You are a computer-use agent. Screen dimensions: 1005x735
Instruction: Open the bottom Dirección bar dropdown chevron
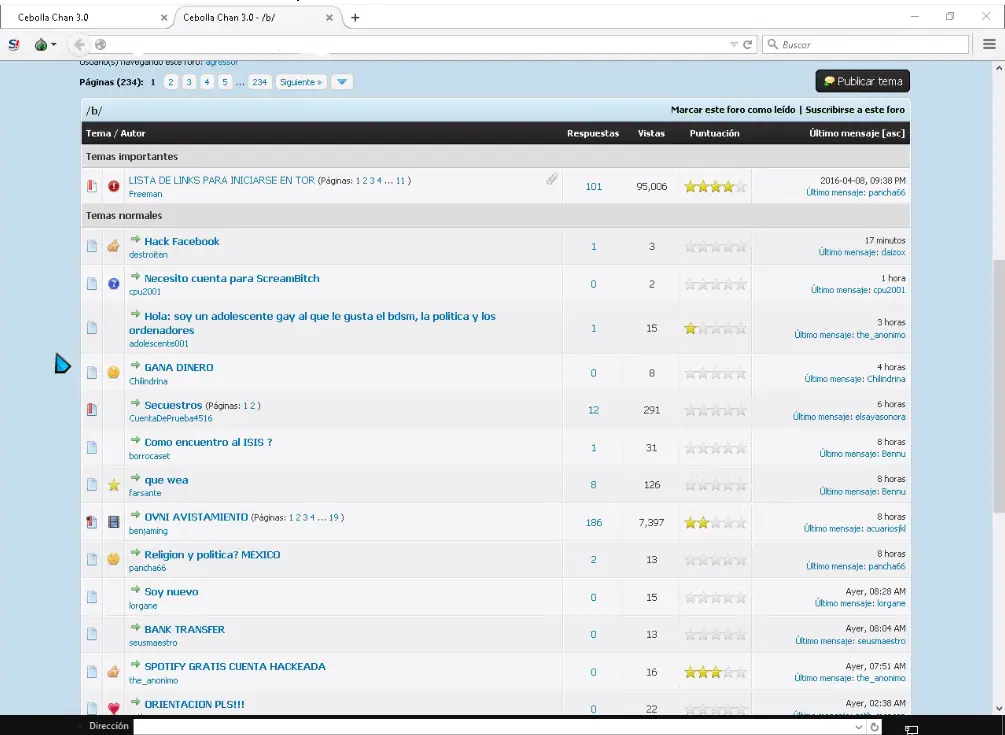[x=858, y=727]
